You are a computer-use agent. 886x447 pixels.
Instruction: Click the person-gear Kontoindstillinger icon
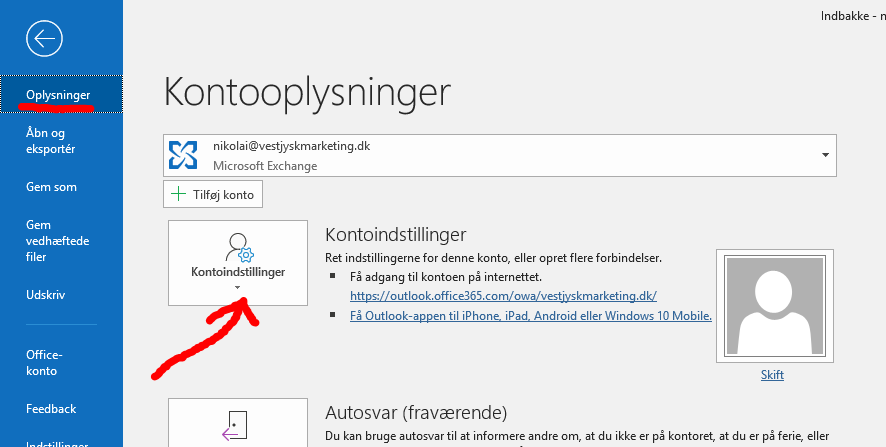[238, 247]
